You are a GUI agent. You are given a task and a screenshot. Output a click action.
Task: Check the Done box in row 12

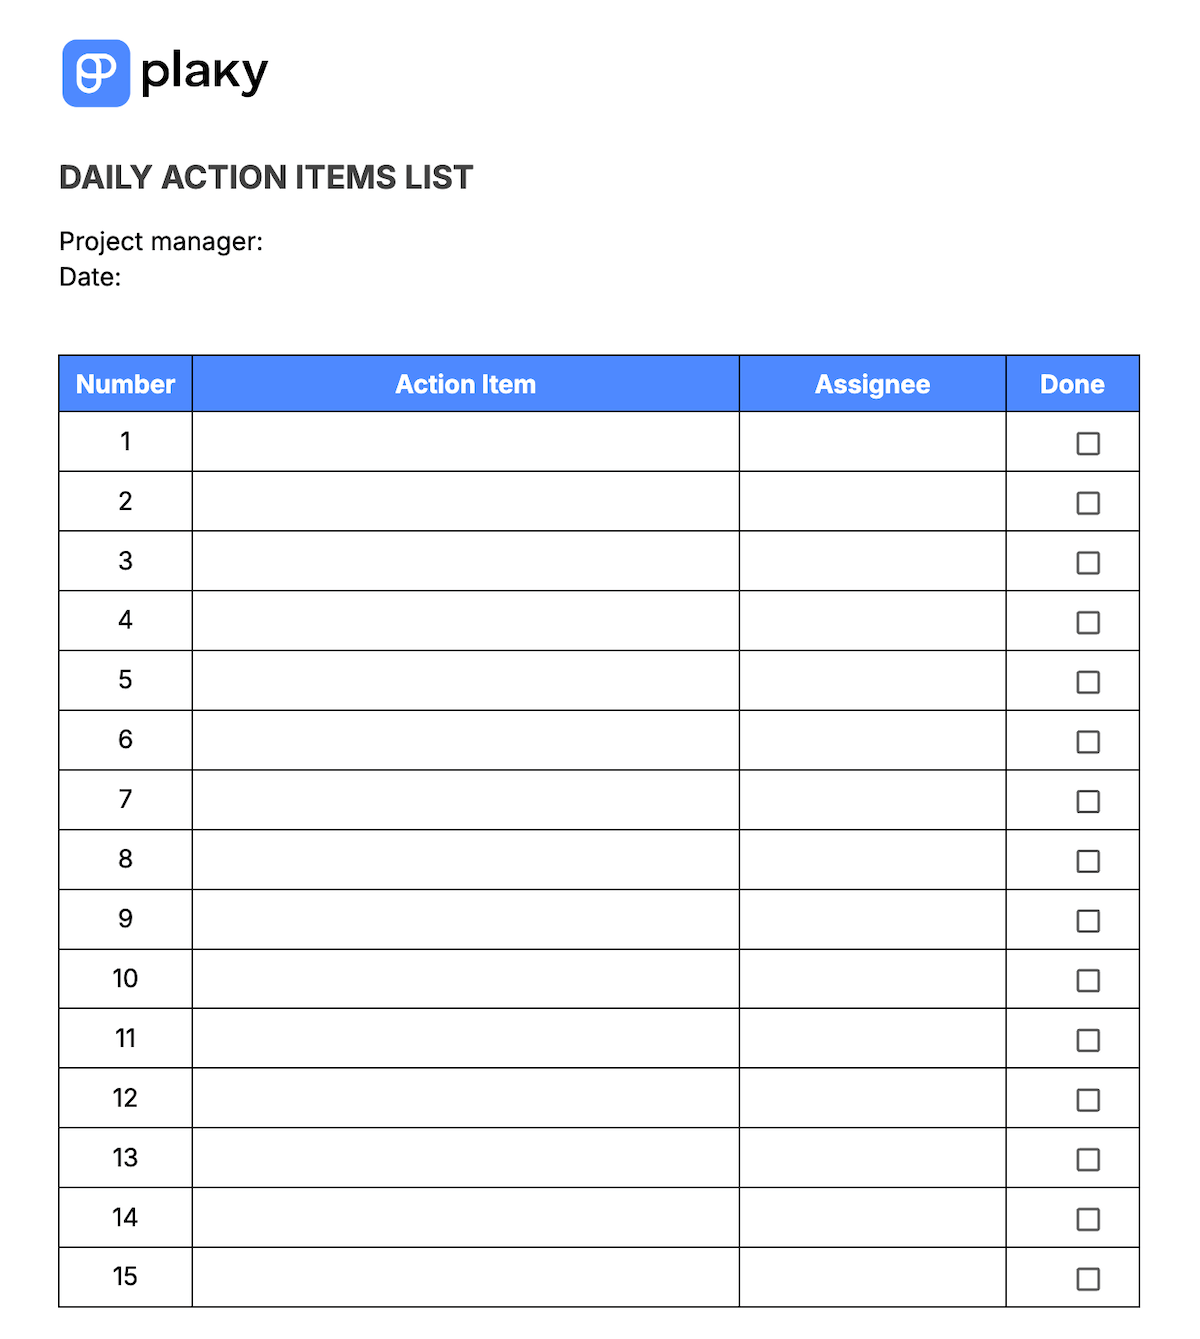click(x=1088, y=1100)
